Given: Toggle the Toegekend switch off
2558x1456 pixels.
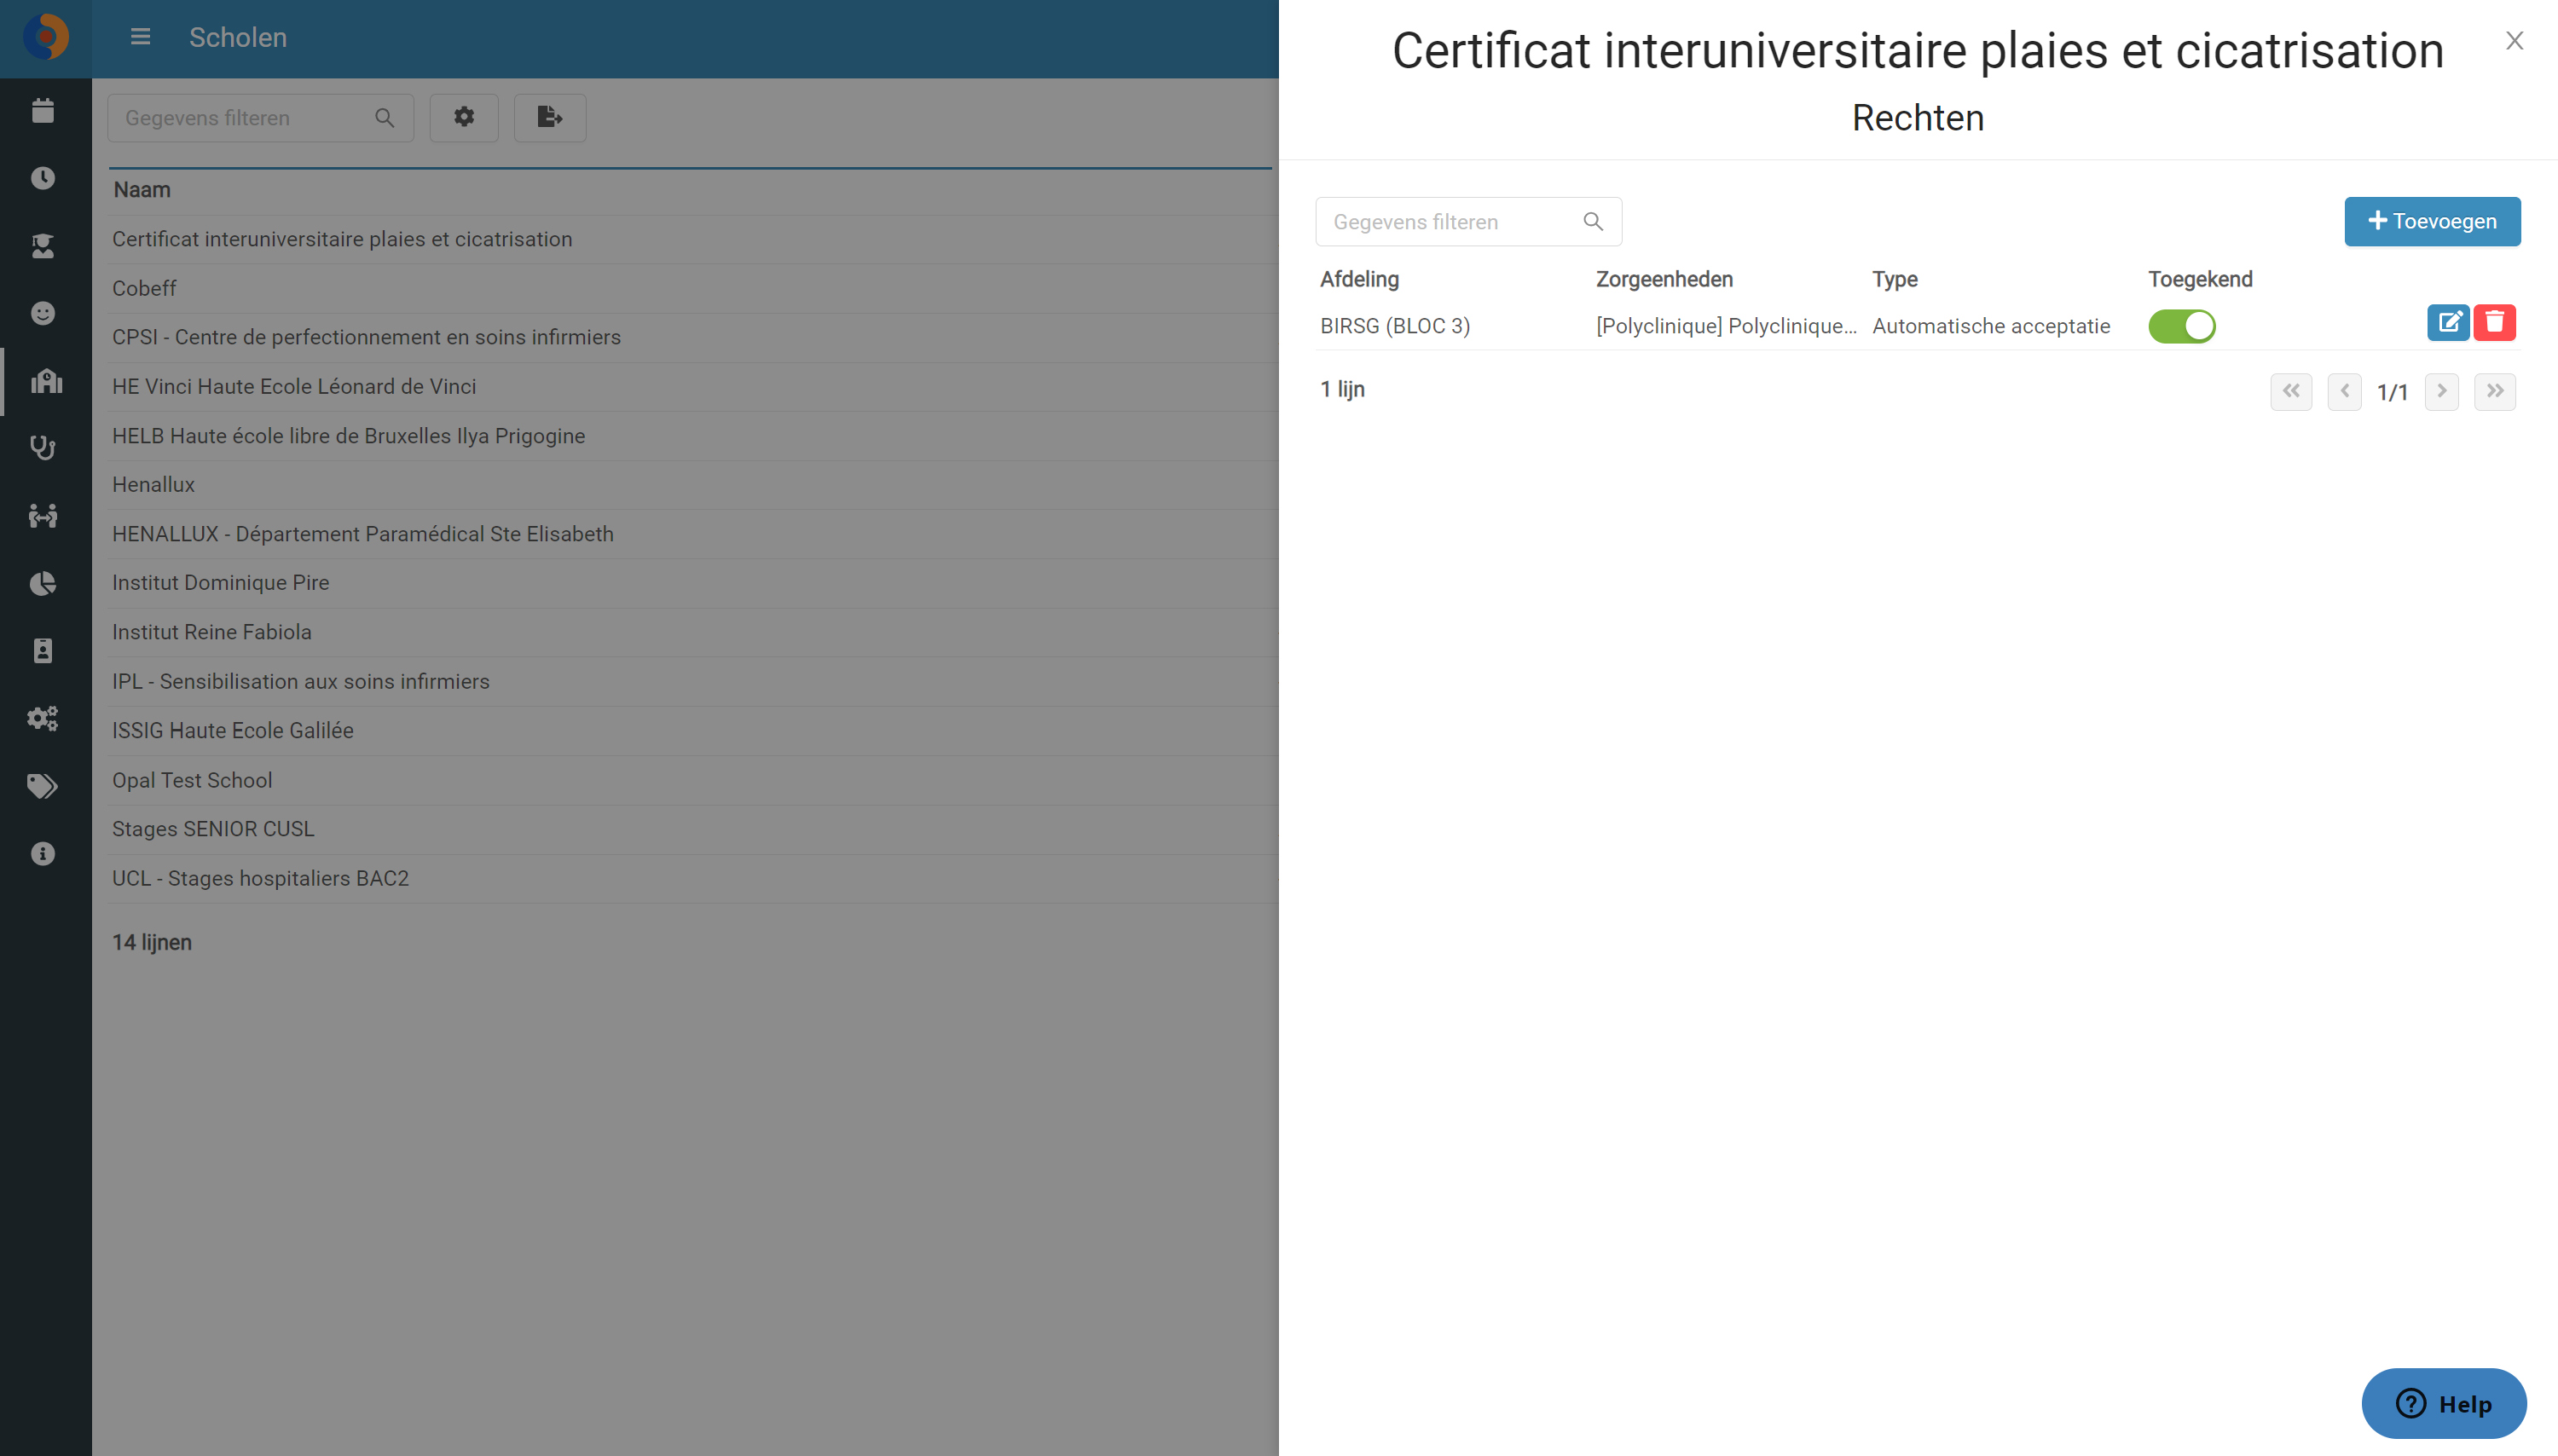Looking at the screenshot, I should tap(2181, 326).
